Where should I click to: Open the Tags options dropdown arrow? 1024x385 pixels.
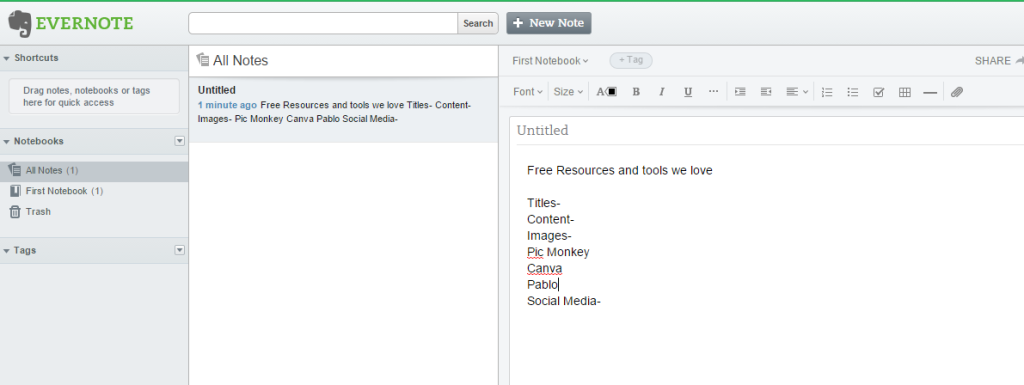[180, 250]
